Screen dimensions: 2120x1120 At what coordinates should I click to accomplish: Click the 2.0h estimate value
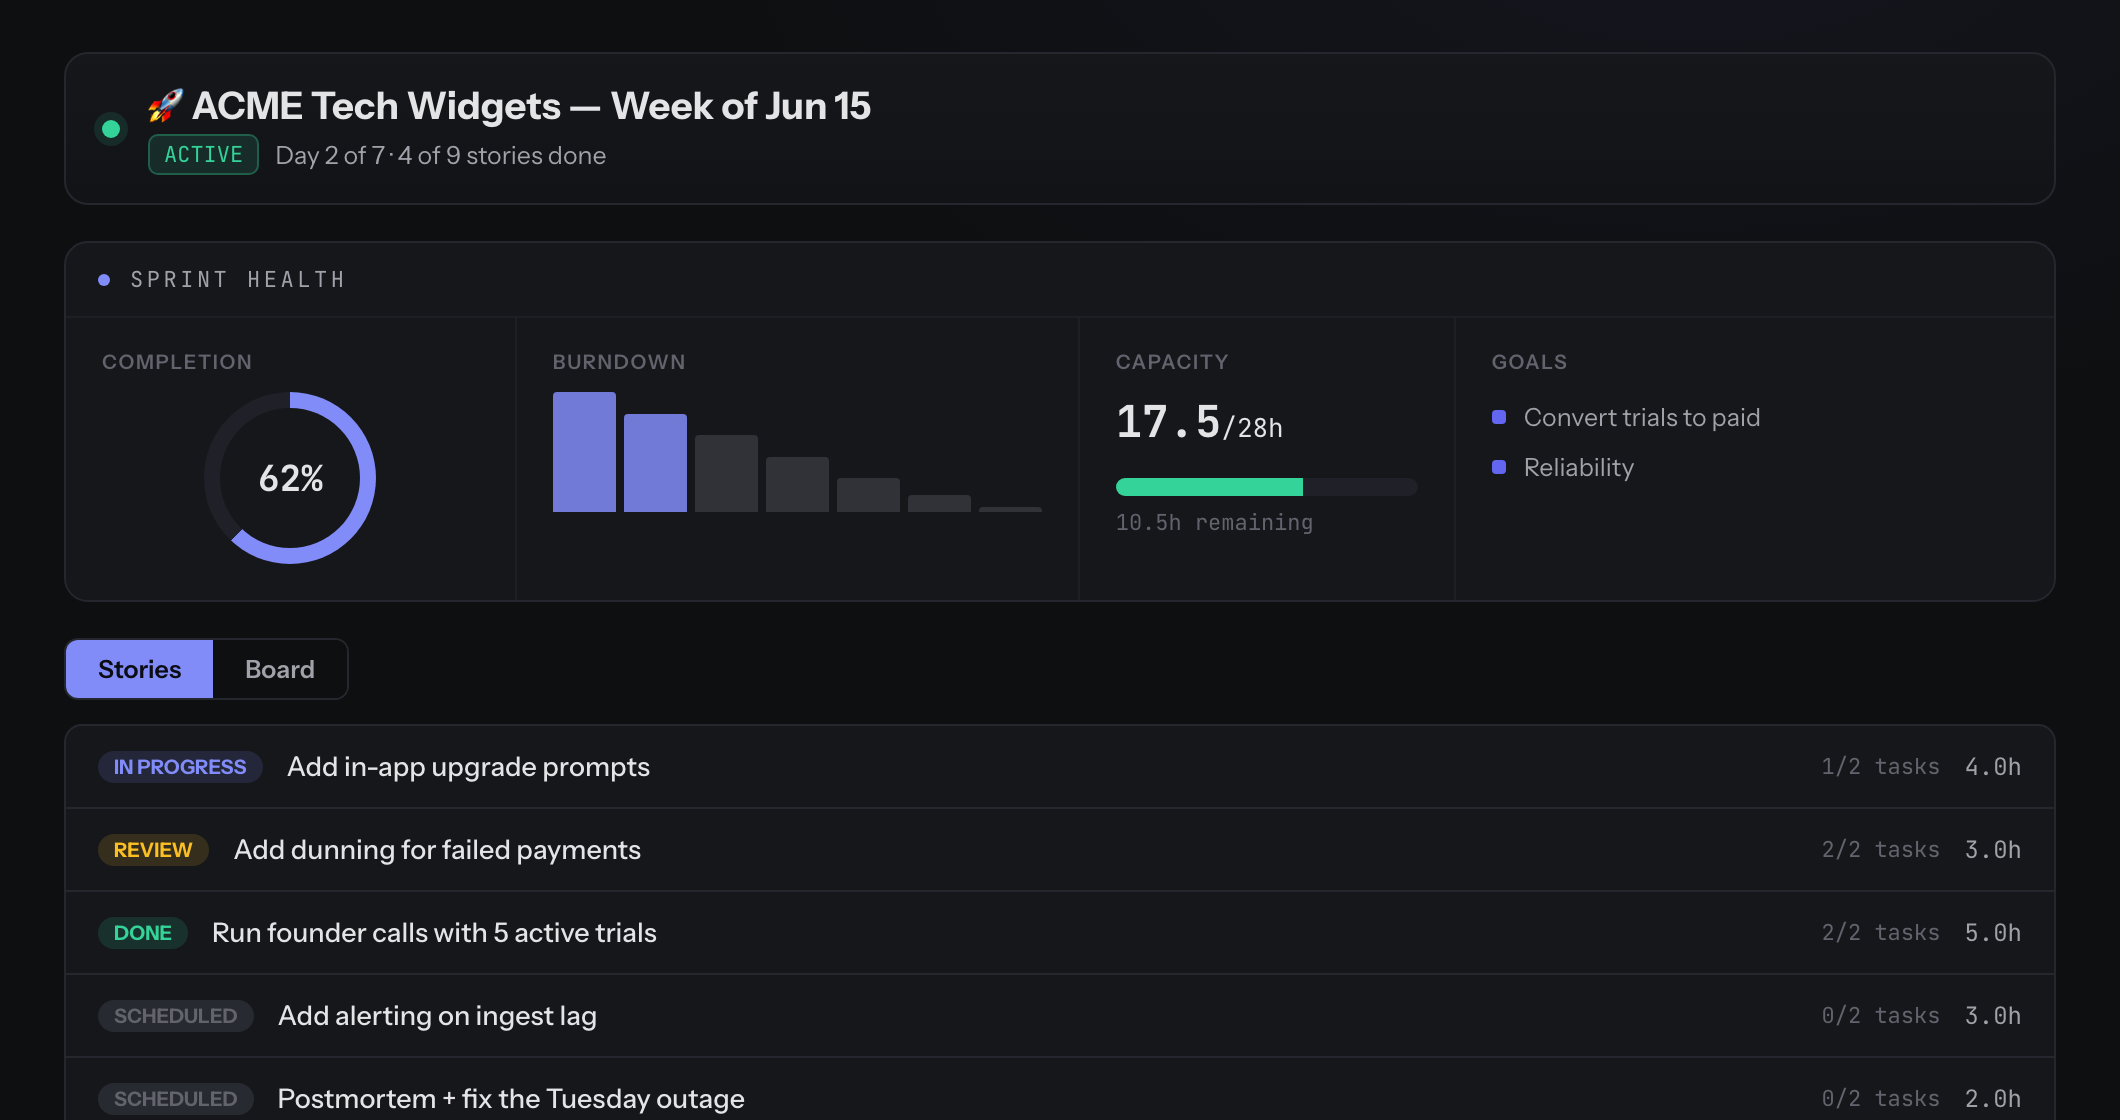pos(1993,1099)
